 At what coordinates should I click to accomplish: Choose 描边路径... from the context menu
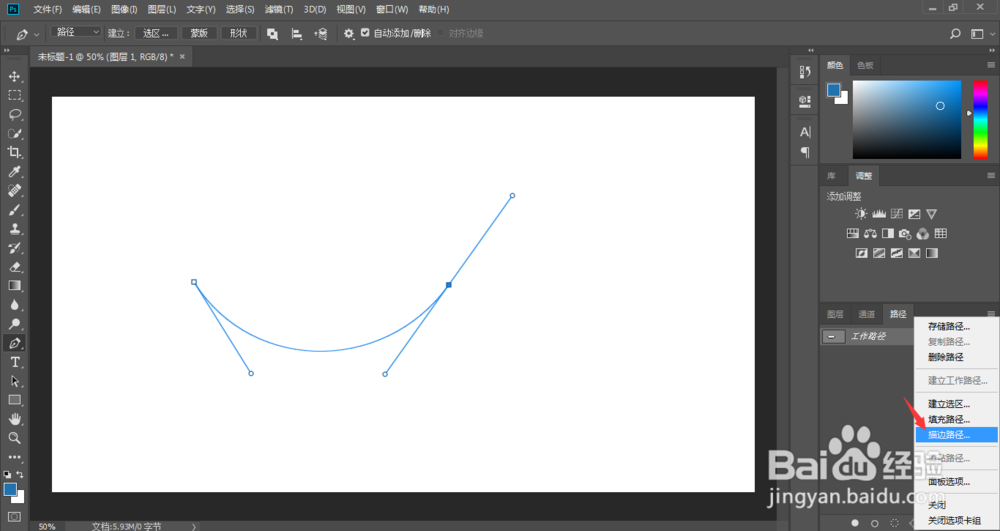(x=956, y=435)
